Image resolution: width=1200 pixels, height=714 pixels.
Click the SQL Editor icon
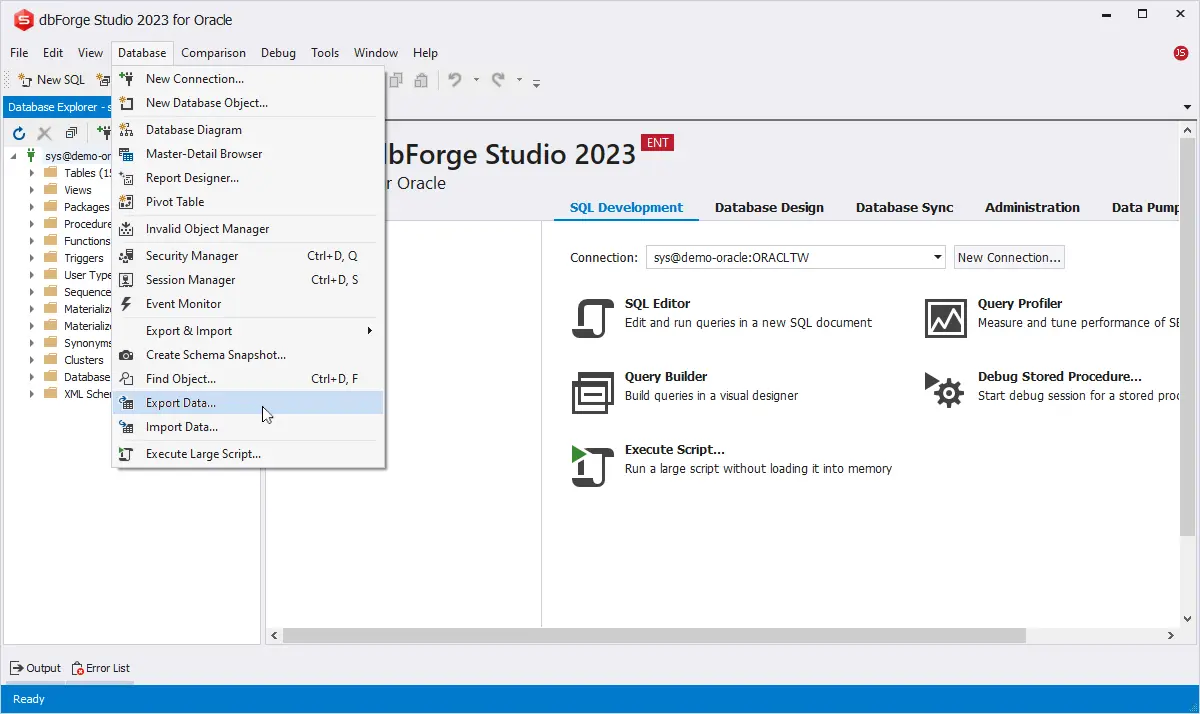[591, 319]
